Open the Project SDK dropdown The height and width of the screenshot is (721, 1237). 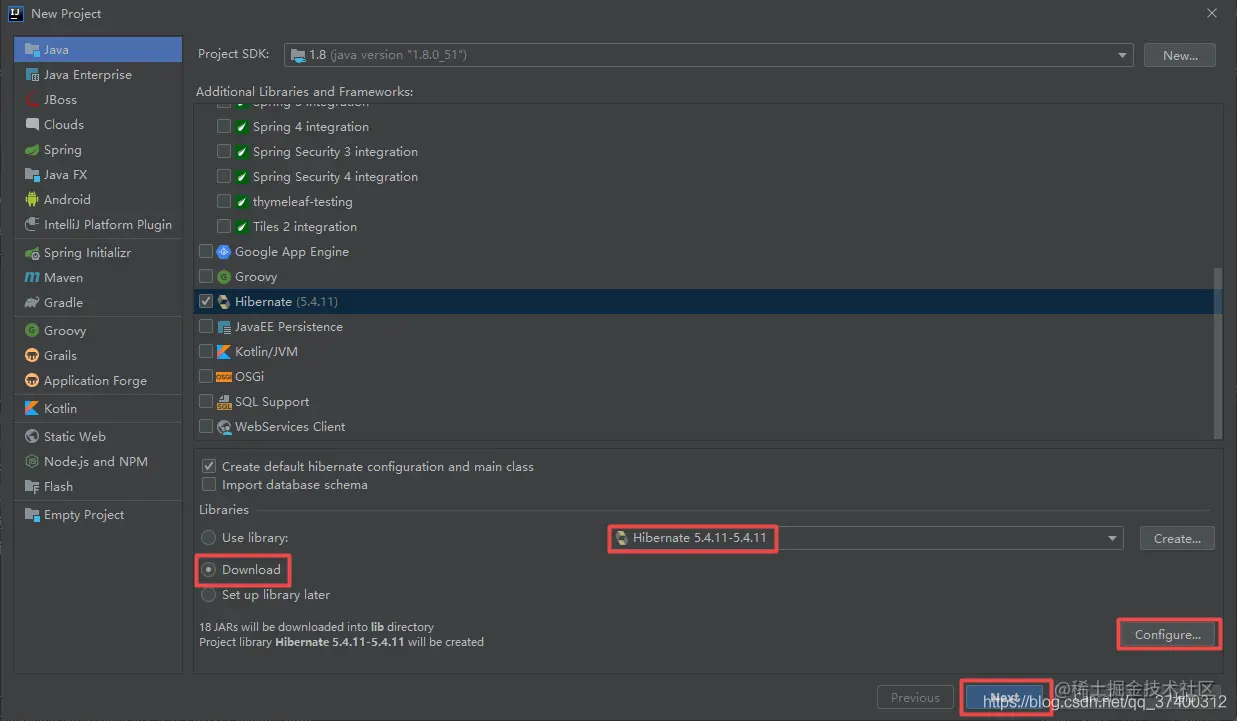coord(708,55)
